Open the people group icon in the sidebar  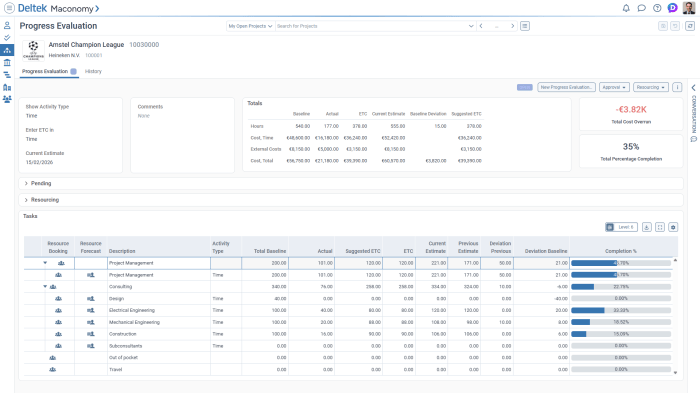tap(7, 99)
